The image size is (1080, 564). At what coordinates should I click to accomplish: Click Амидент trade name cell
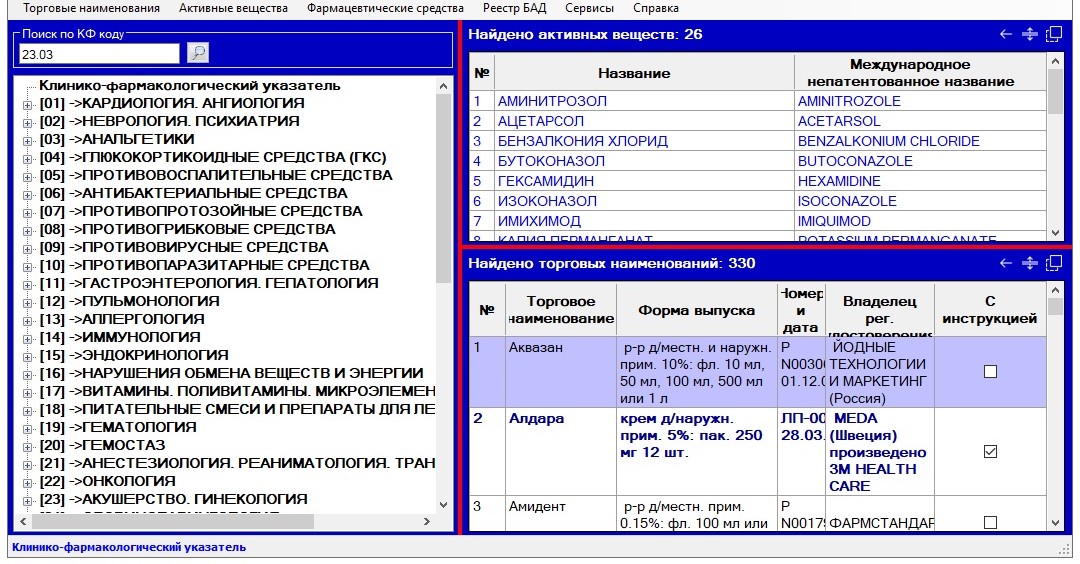pyautogui.click(x=561, y=514)
